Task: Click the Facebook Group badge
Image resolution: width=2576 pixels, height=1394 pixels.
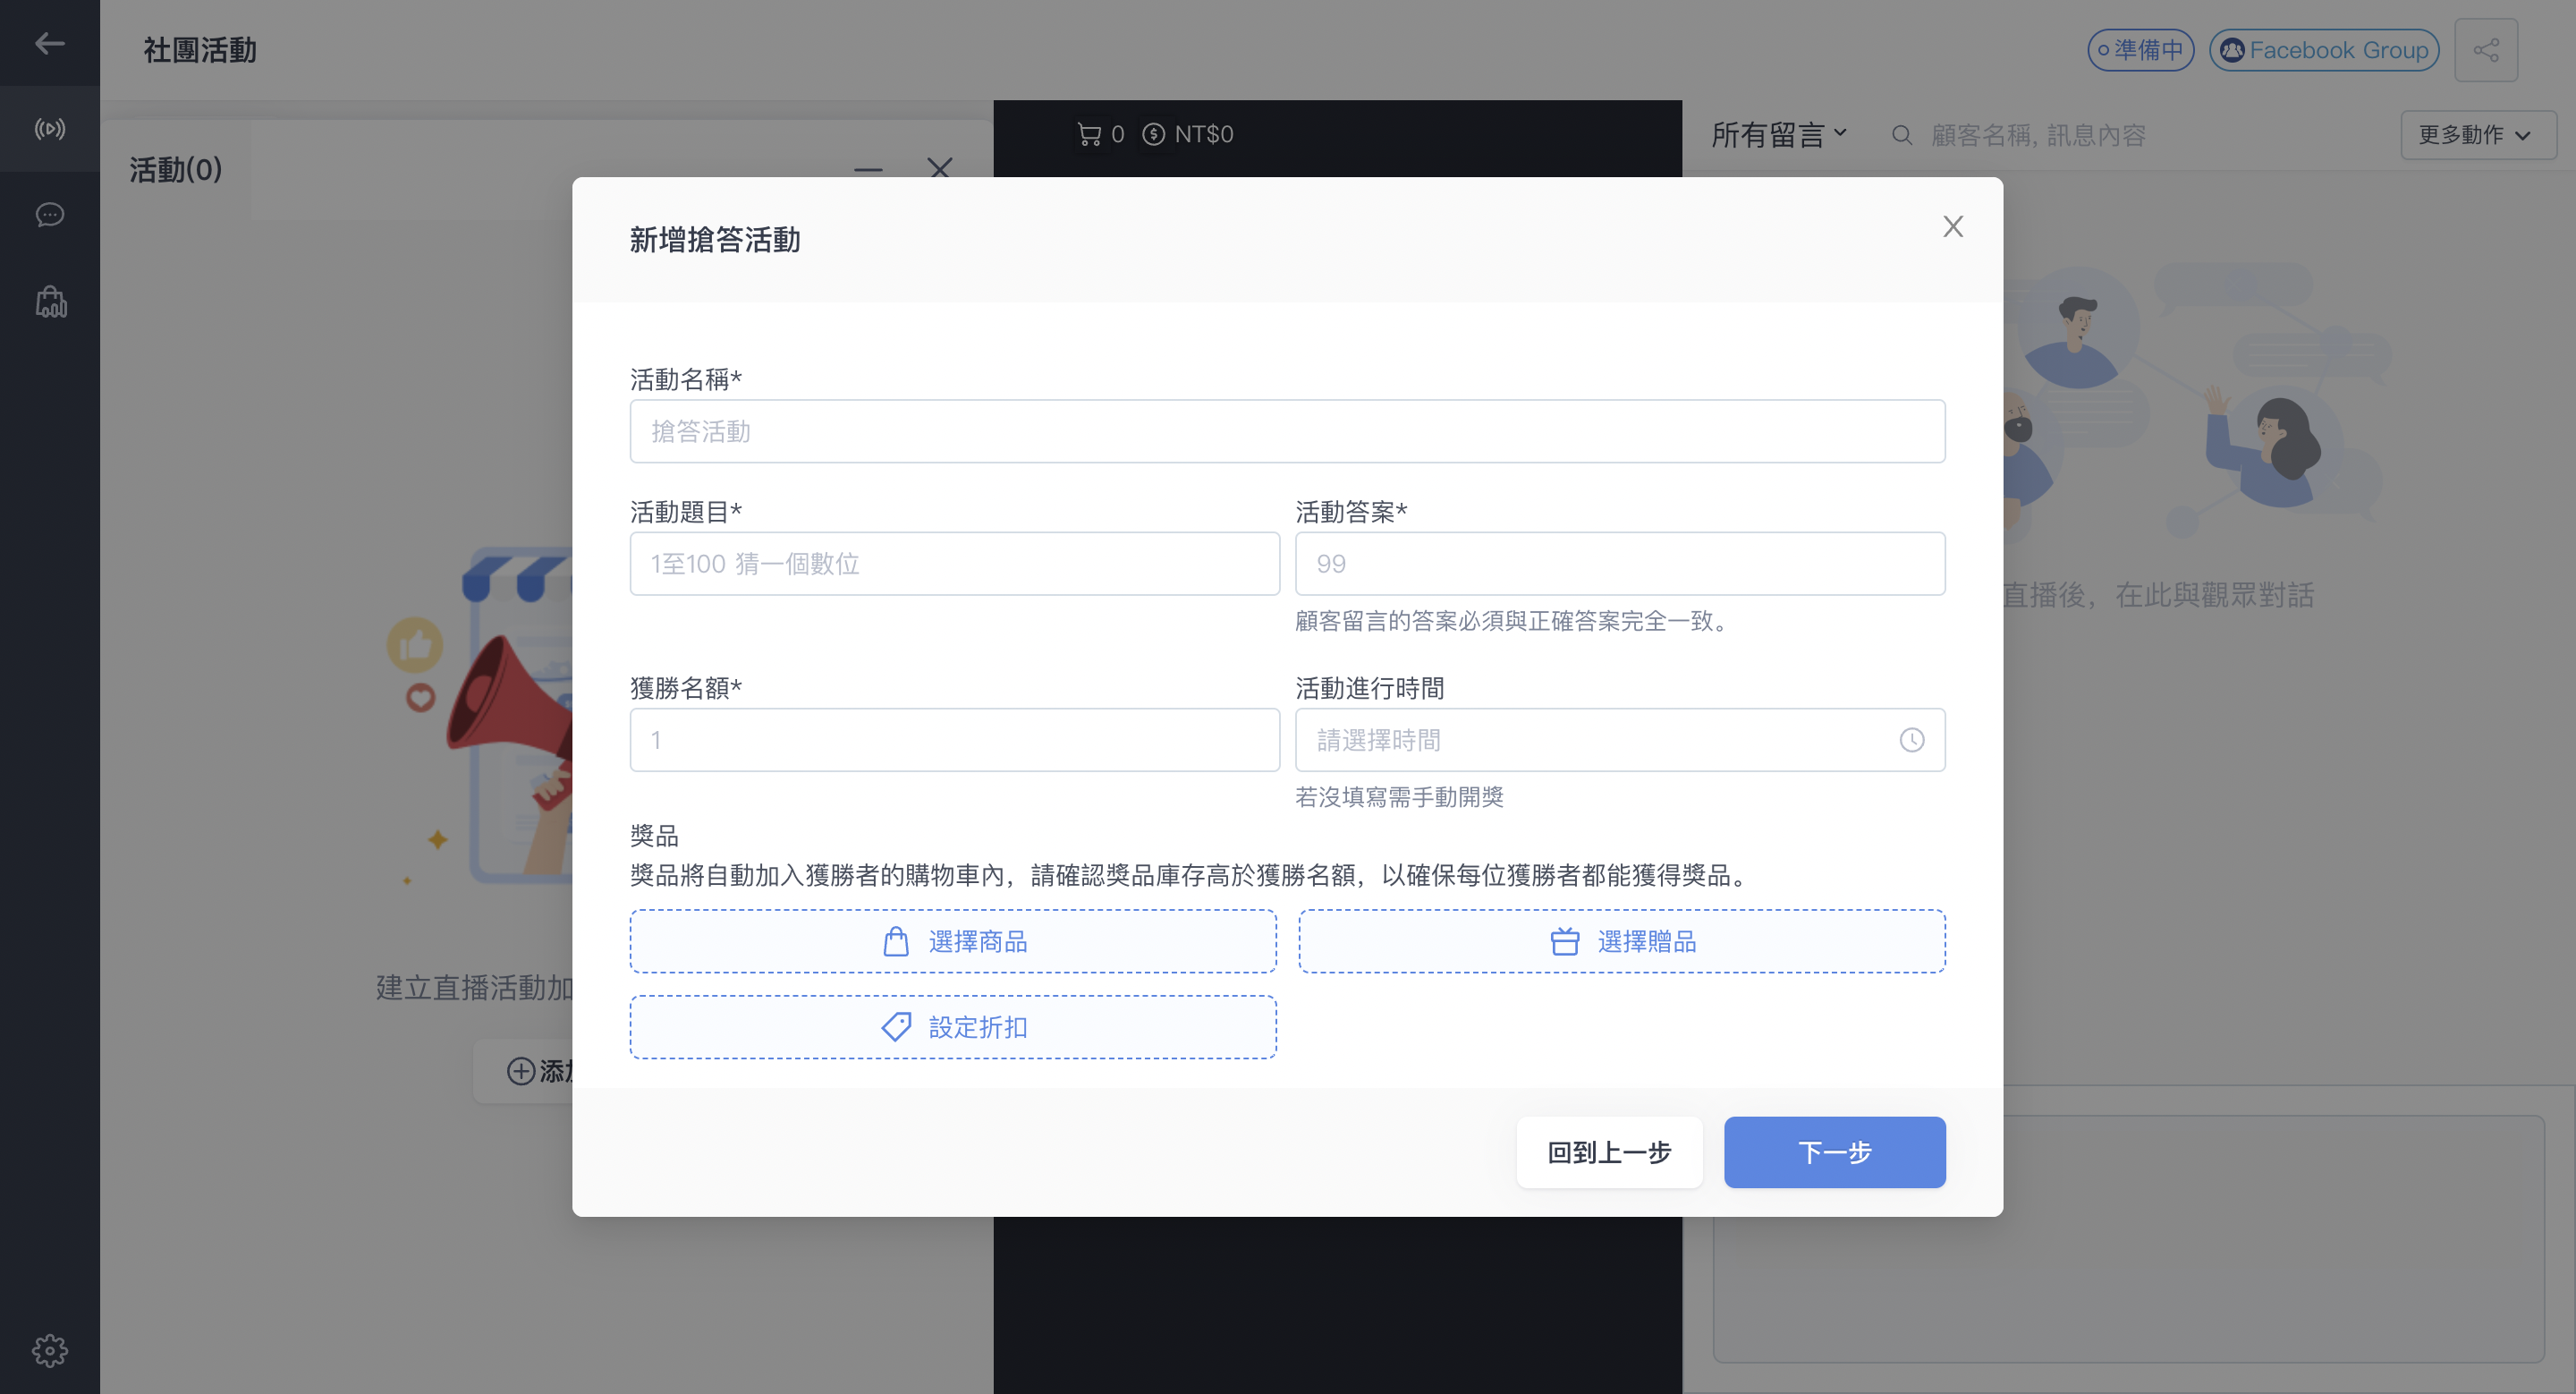Action: (2324, 50)
